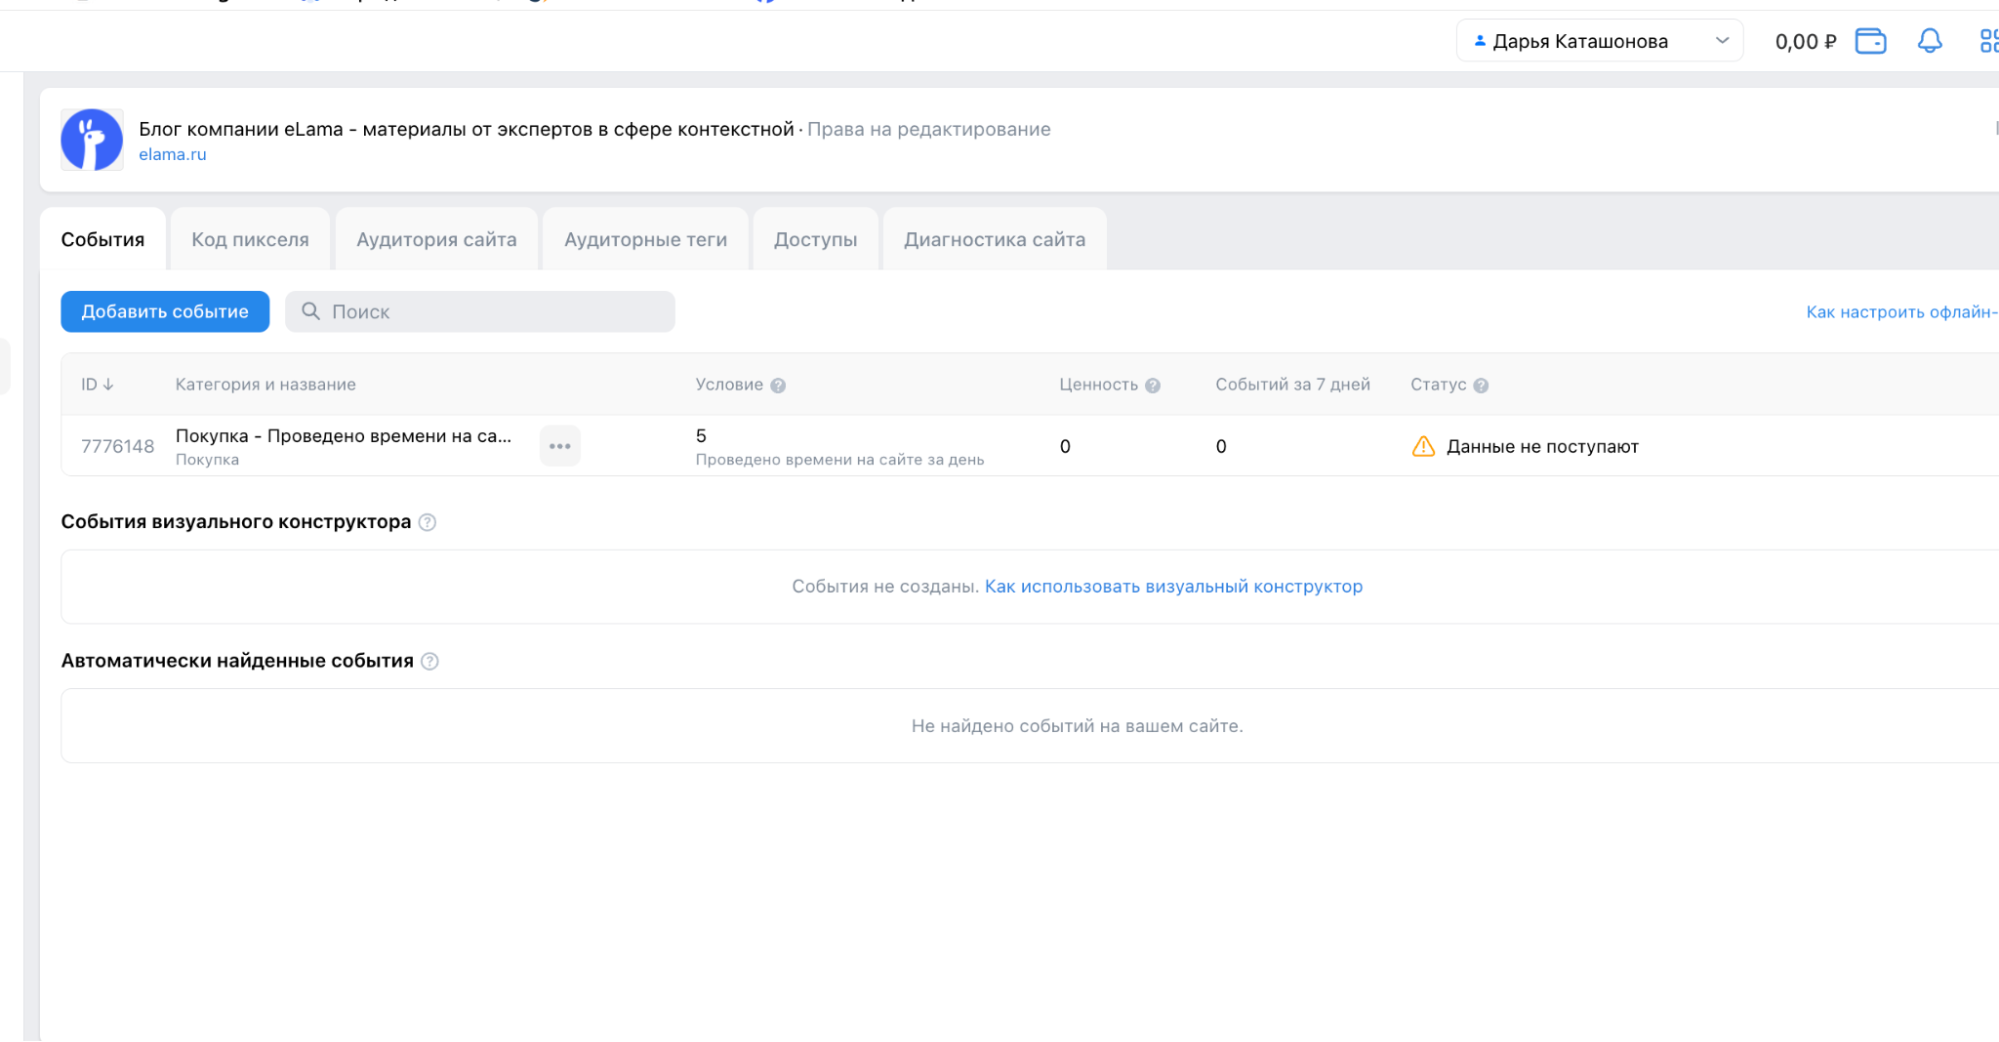Go to Диагностика сайта tab

pos(994,240)
